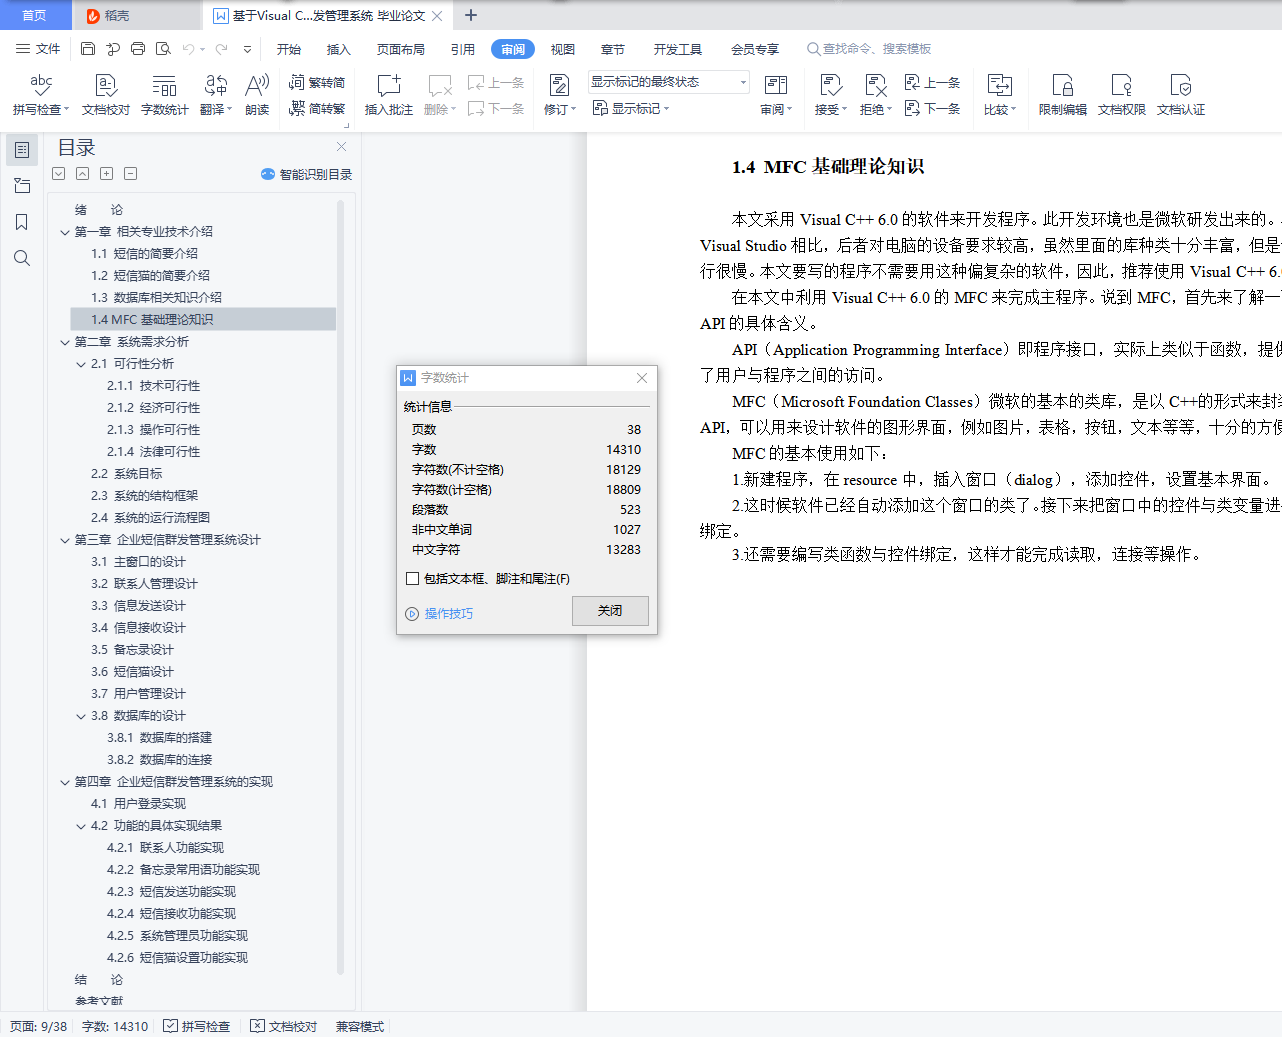Start 朗读 read-aloud feature
Screen dimensions: 1282x1037
point(257,94)
